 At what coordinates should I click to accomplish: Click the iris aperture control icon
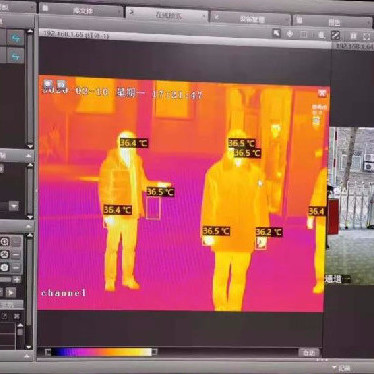point(5,268)
